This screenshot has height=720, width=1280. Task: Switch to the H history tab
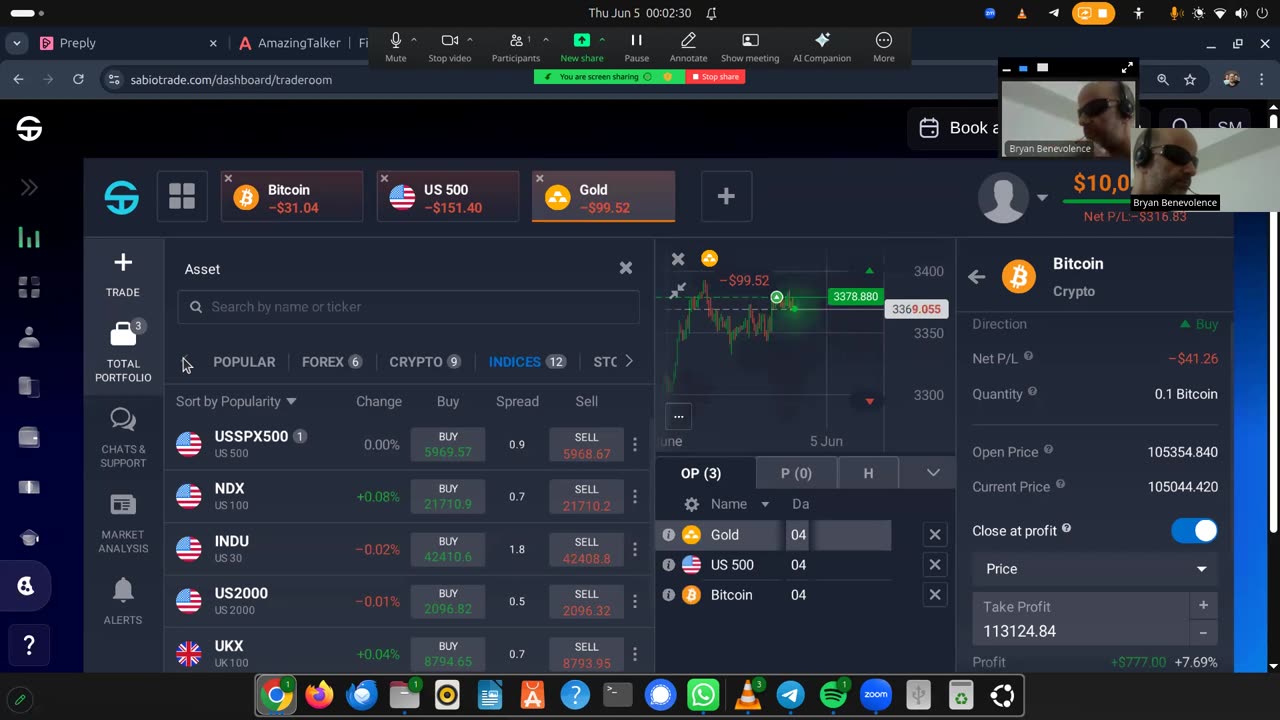(868, 473)
